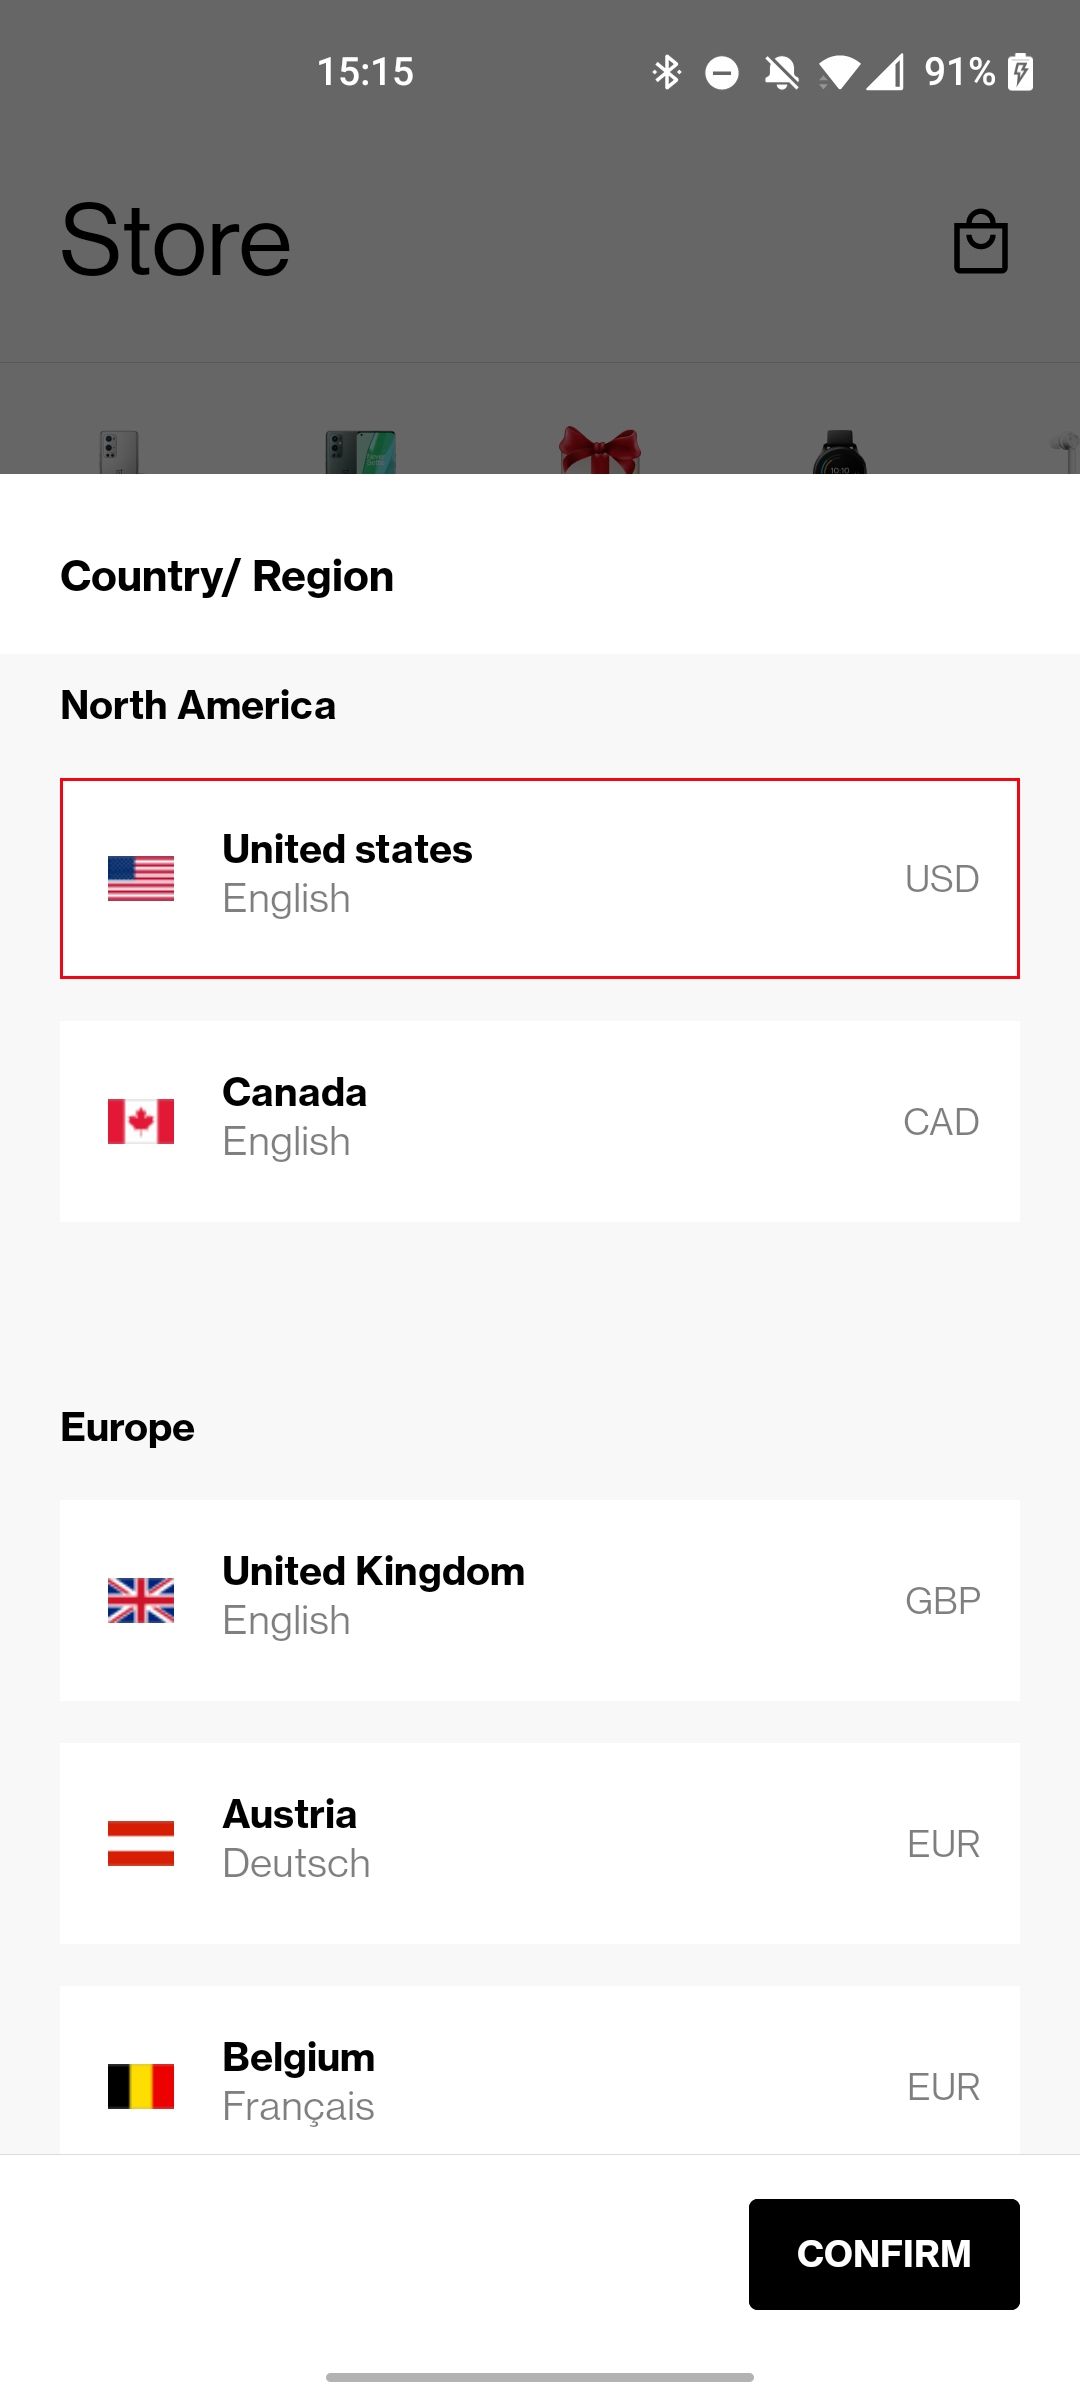Tap the USD currency label
The image size is (1080, 2400).
click(941, 879)
